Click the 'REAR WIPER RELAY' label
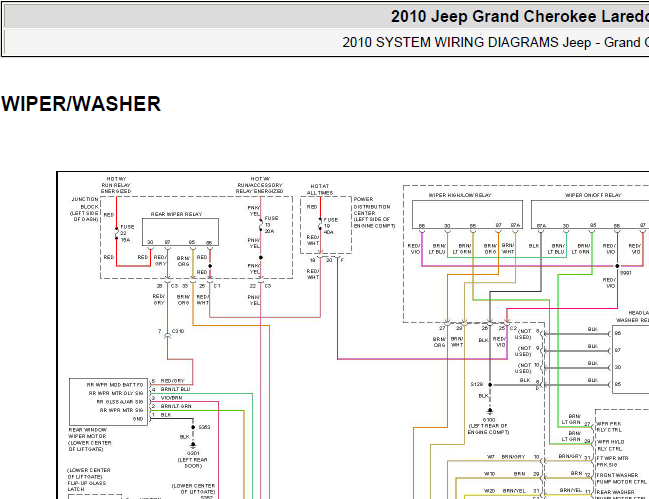 176,214
